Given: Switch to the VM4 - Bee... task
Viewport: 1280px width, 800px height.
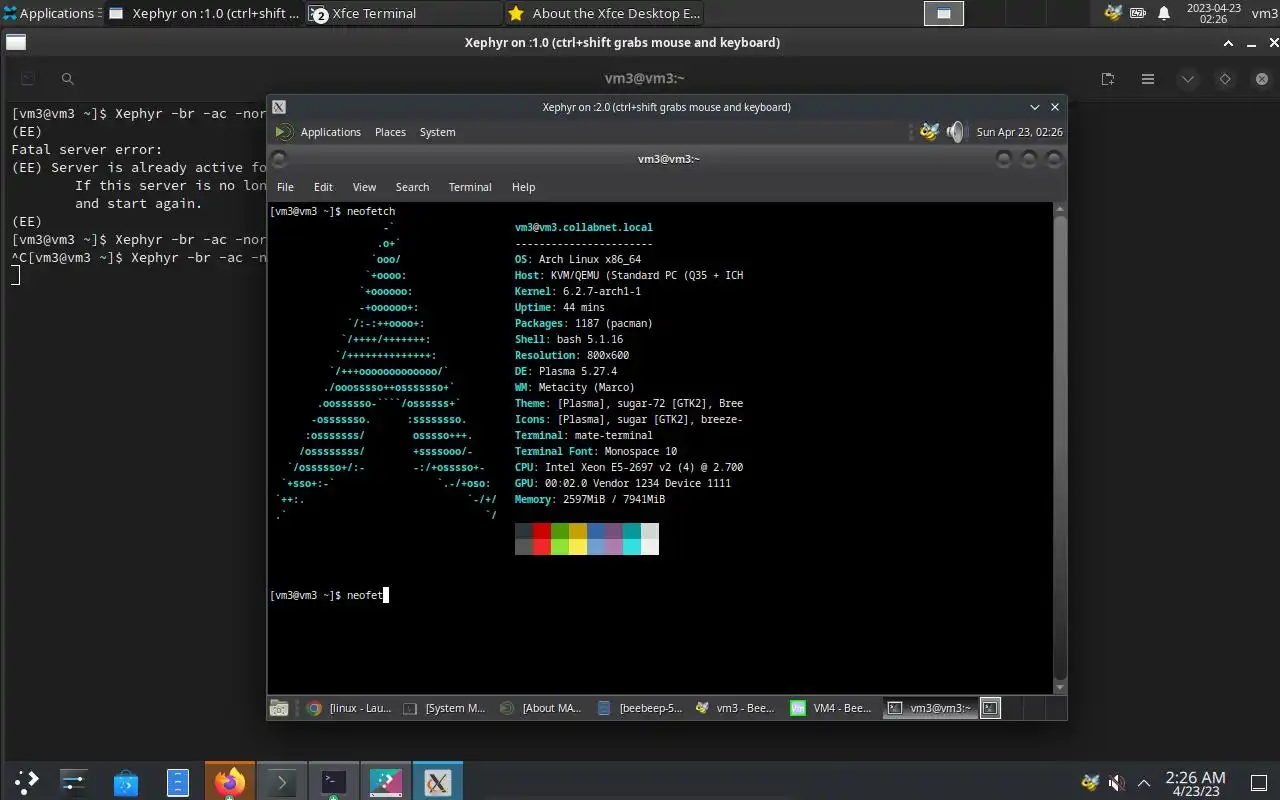Looking at the screenshot, I should coord(833,708).
